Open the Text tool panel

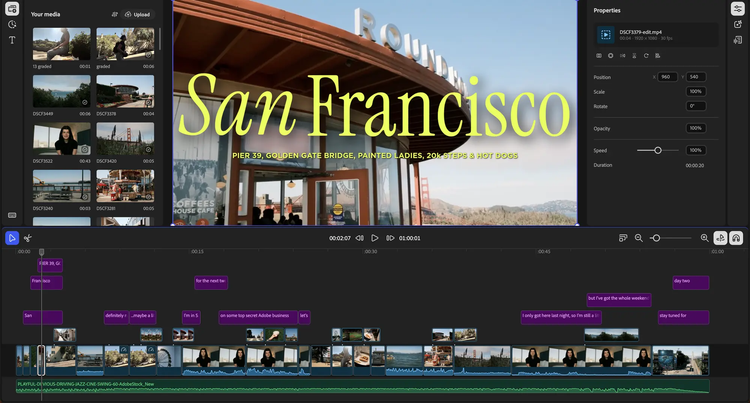tap(12, 40)
